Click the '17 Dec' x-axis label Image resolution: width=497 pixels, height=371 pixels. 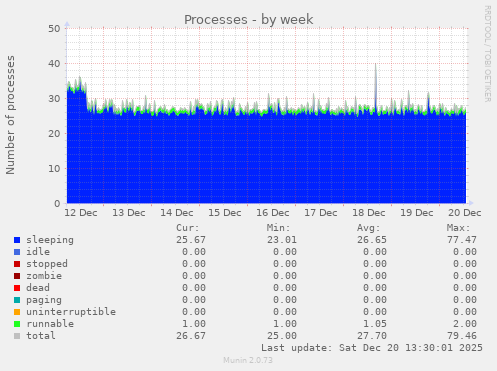pos(321,213)
